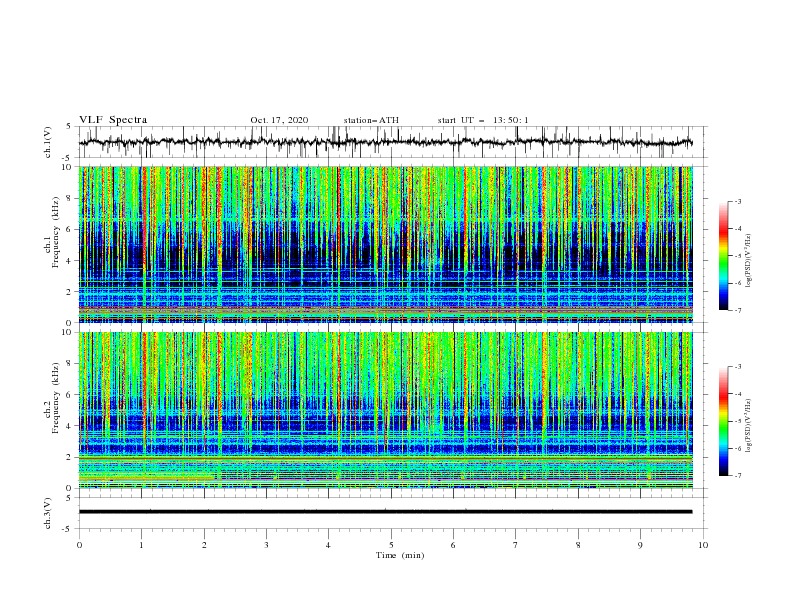Image resolution: width=792 pixels, height=612 pixels.
Task: Click the "VLF Spectra" plot title
Action: point(113,120)
